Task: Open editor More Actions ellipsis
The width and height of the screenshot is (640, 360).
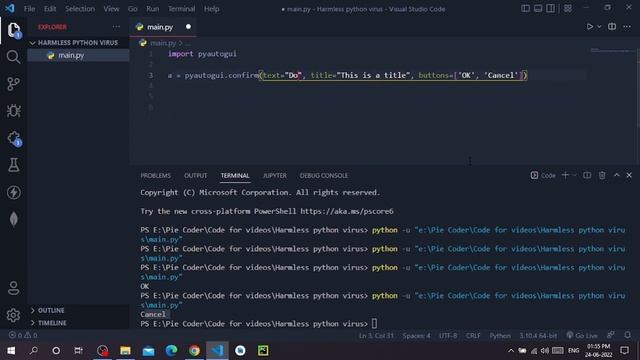Action: pos(627,27)
